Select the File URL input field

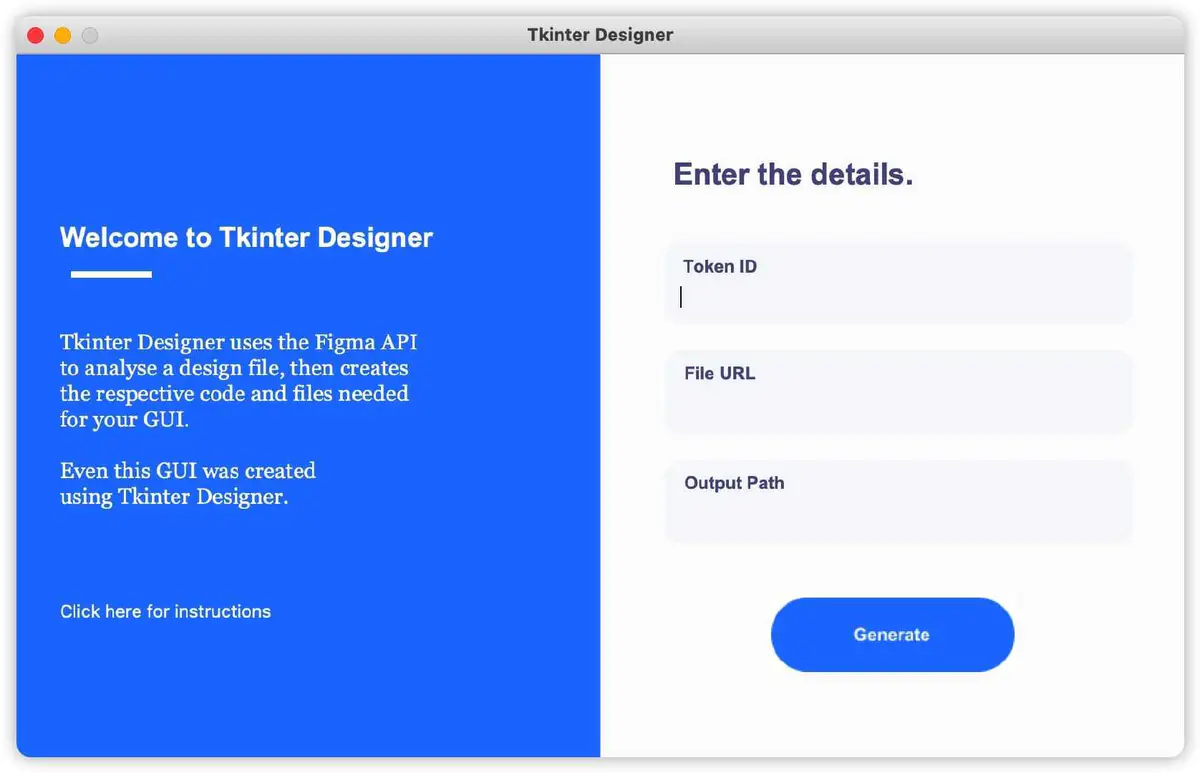coord(899,391)
